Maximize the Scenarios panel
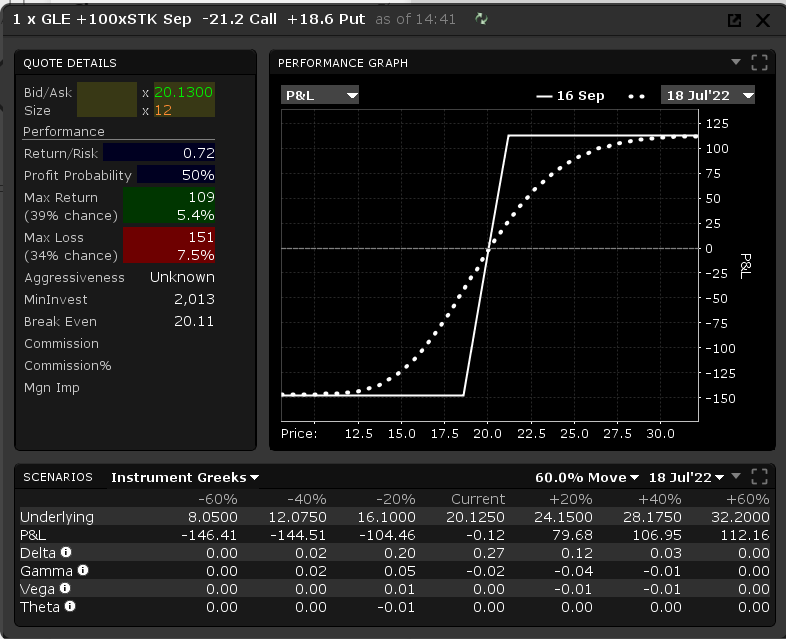 759,477
